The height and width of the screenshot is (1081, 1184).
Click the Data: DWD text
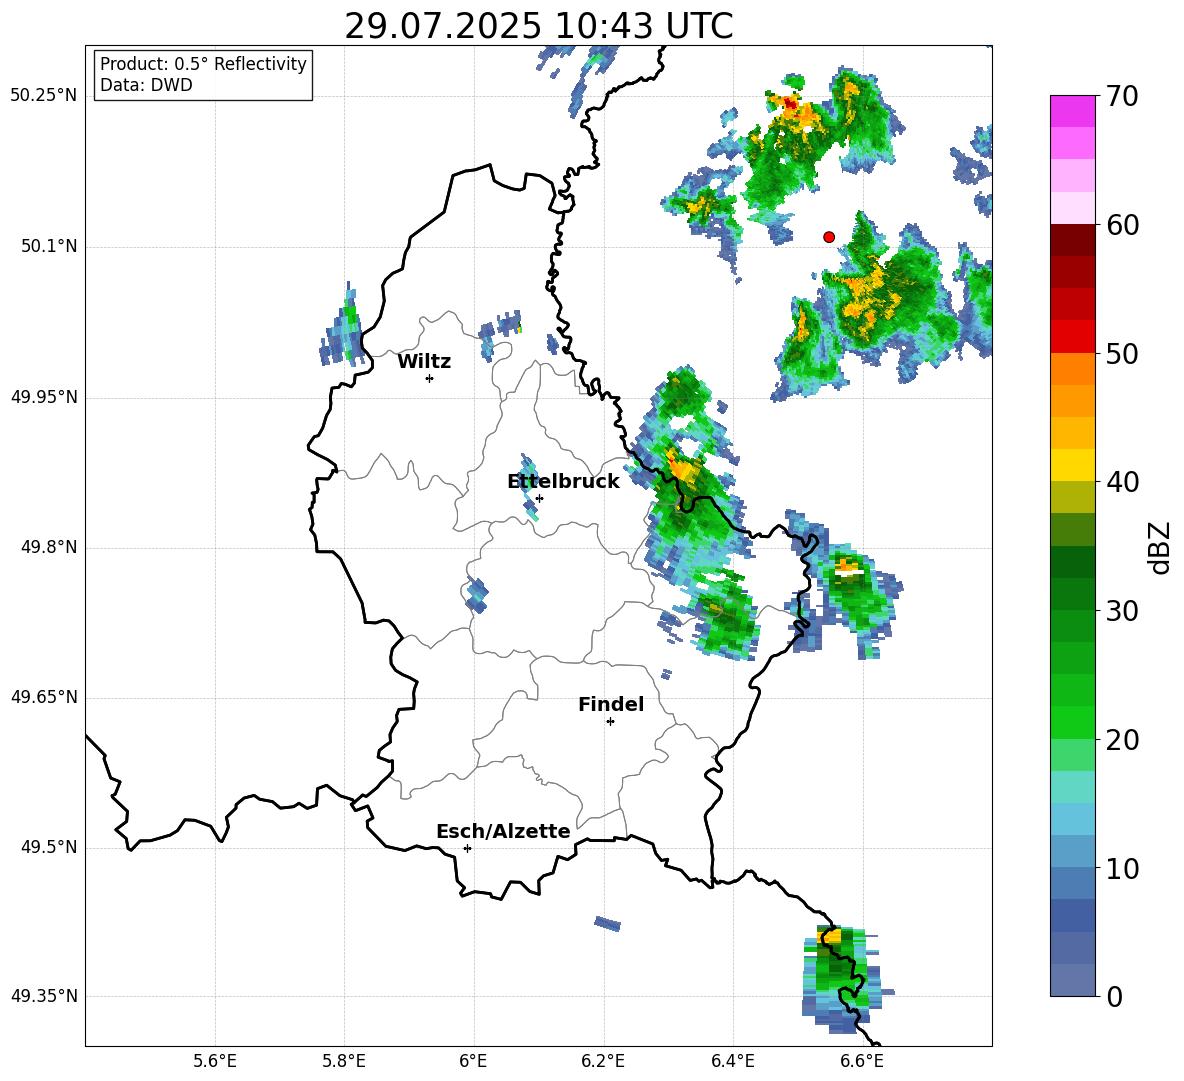point(146,85)
